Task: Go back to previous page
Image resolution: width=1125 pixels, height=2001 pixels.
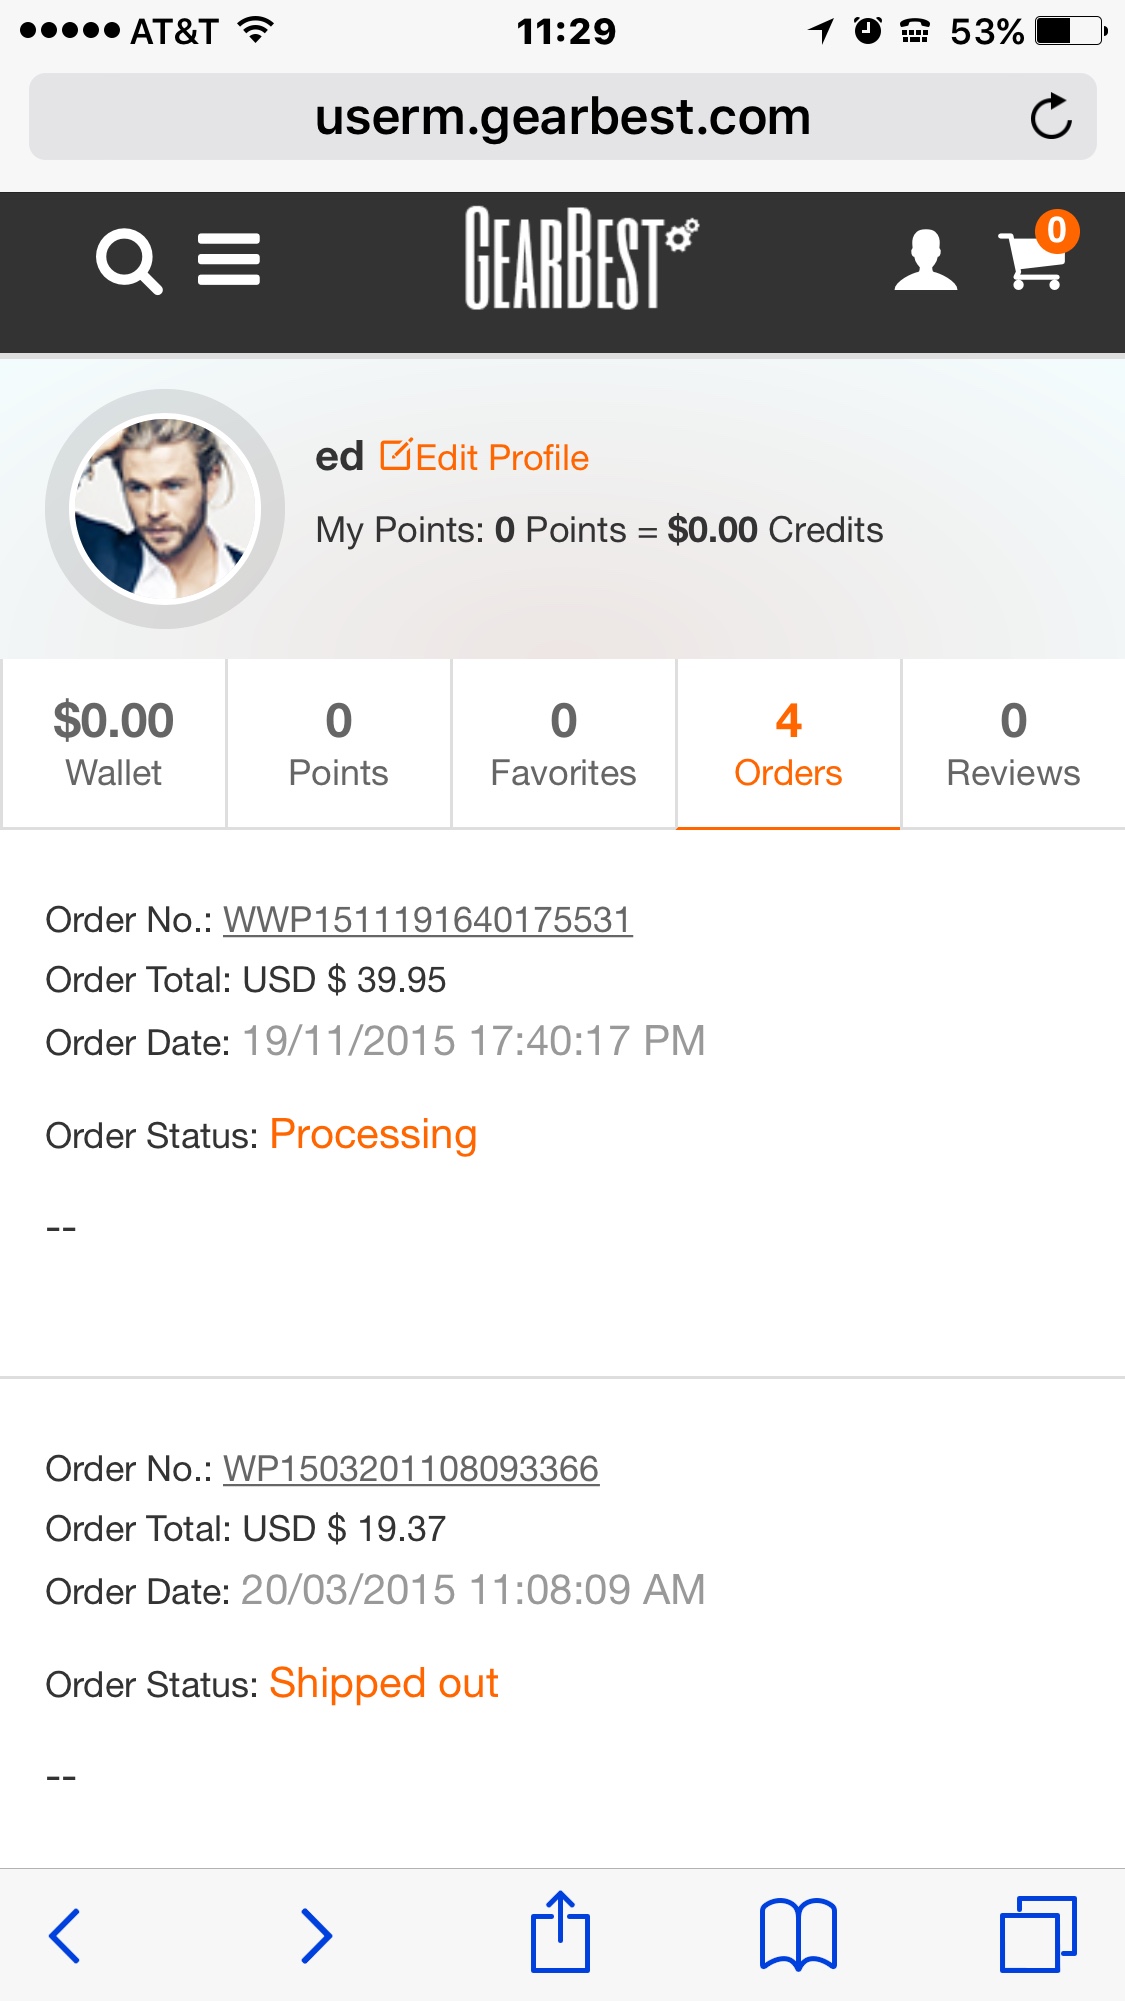Action: click(65, 1935)
